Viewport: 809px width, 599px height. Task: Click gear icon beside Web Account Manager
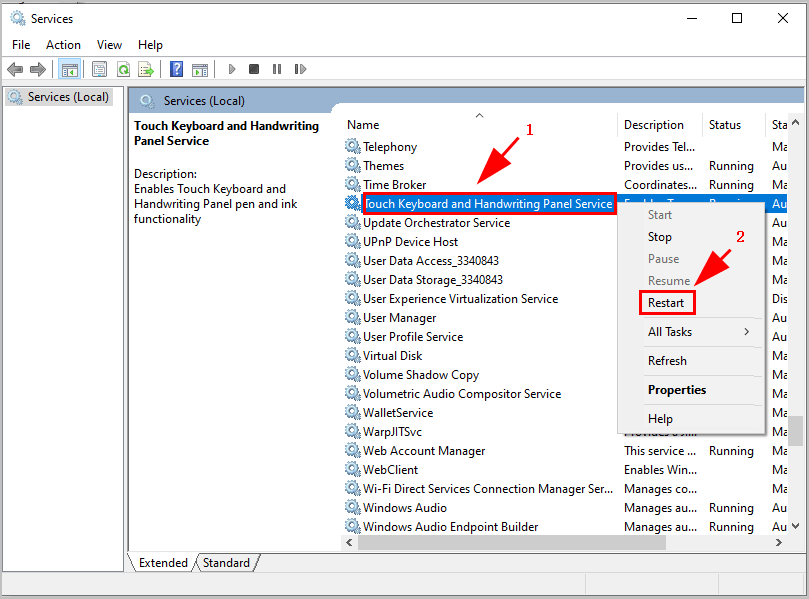[353, 451]
